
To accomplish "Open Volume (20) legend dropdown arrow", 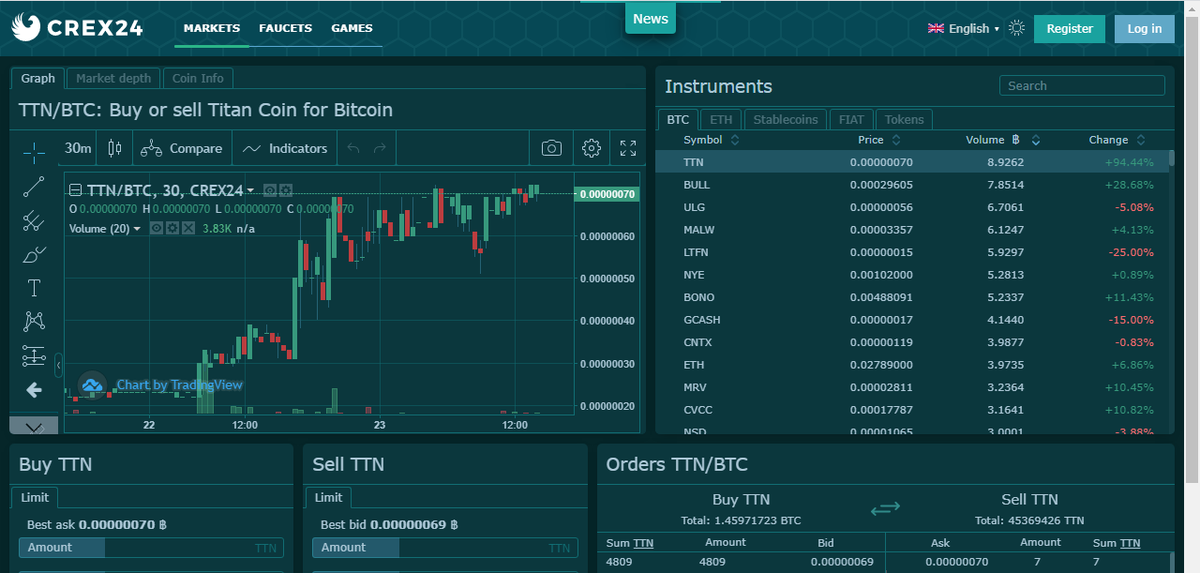I will (x=137, y=229).
